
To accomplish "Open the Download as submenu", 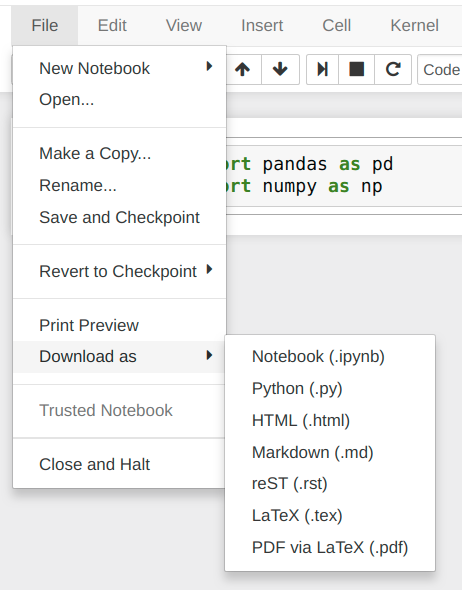I will [x=120, y=356].
